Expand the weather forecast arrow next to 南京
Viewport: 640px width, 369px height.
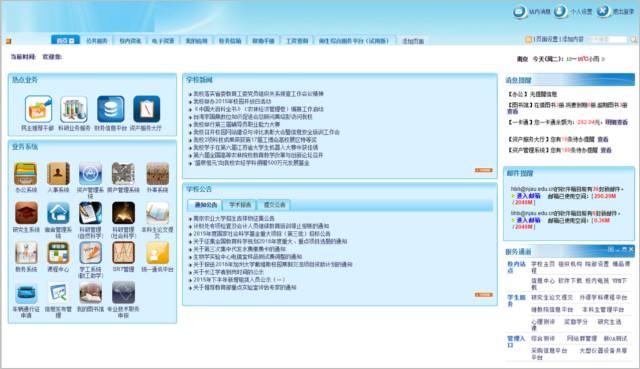point(603,59)
